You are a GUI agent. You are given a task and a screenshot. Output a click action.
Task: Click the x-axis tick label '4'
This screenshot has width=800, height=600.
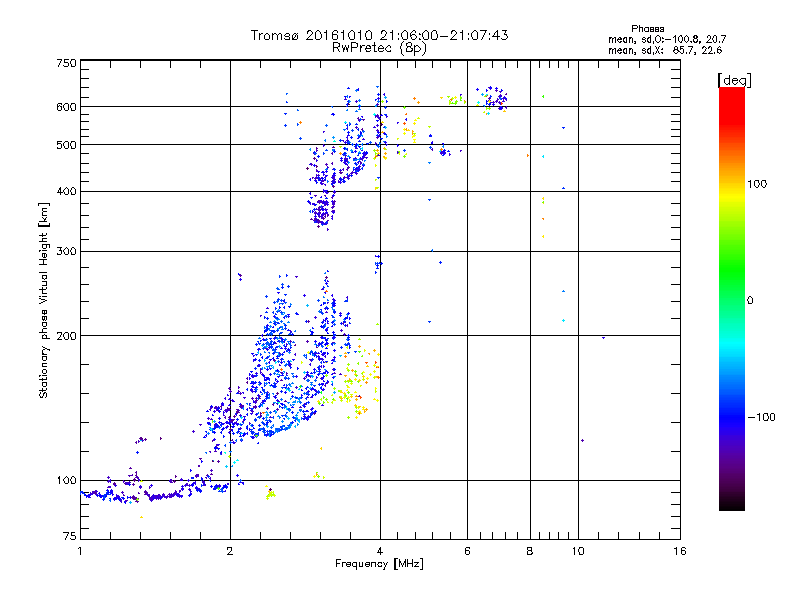(380, 551)
